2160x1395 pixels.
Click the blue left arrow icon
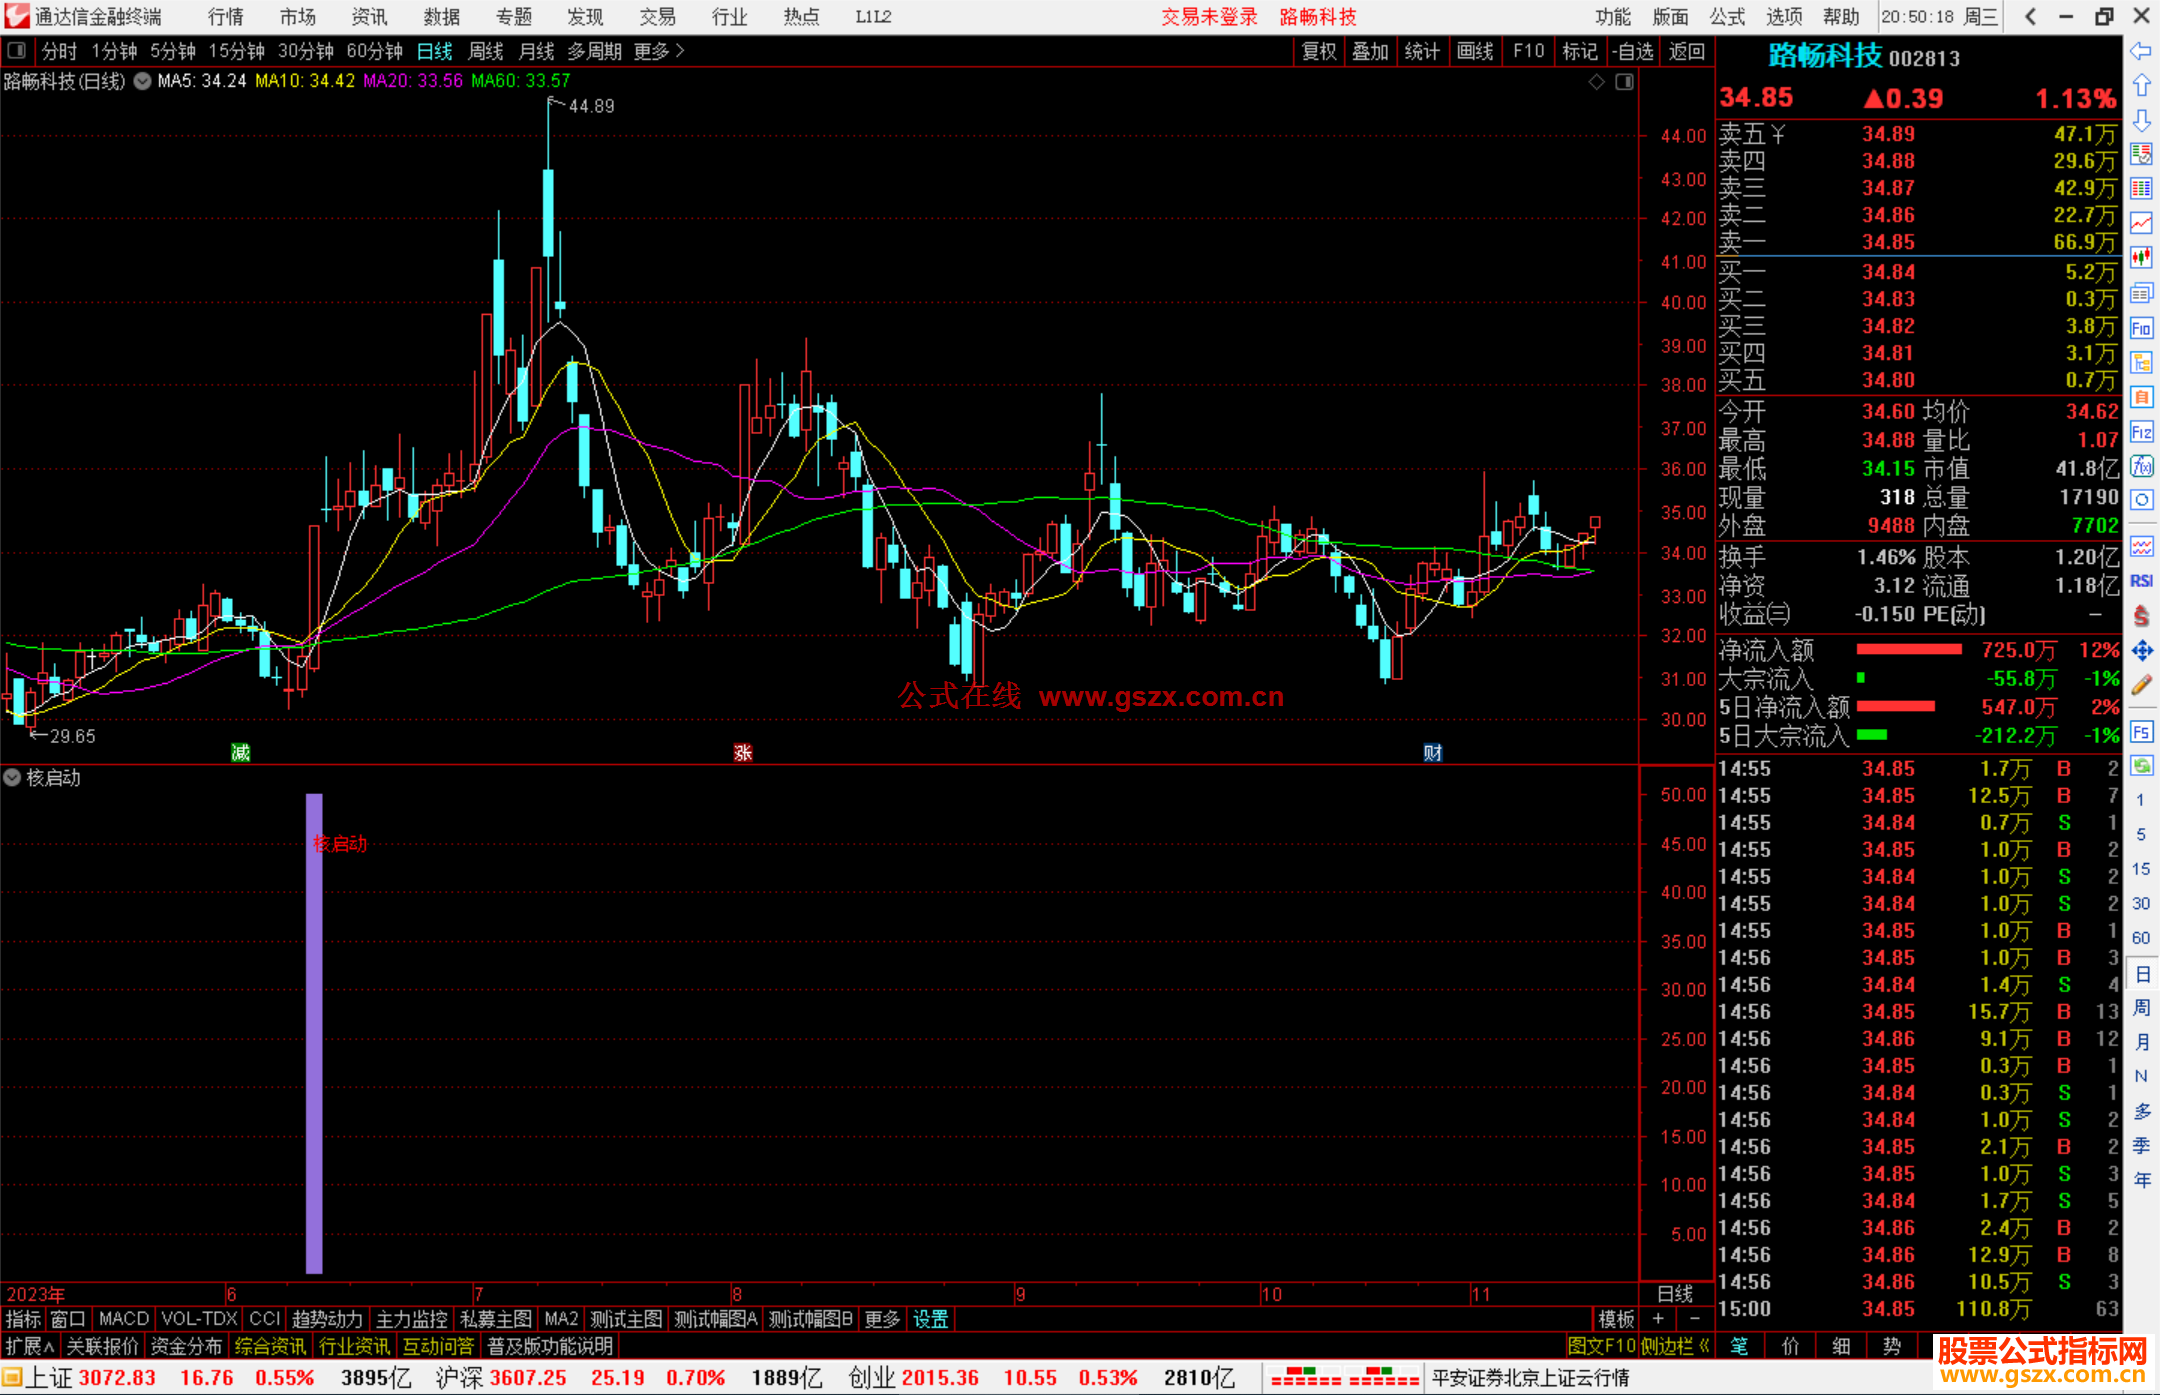coord(2141,51)
